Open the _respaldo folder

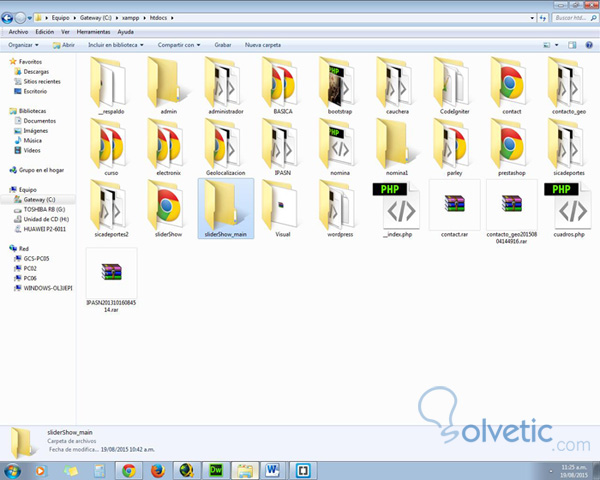point(111,85)
